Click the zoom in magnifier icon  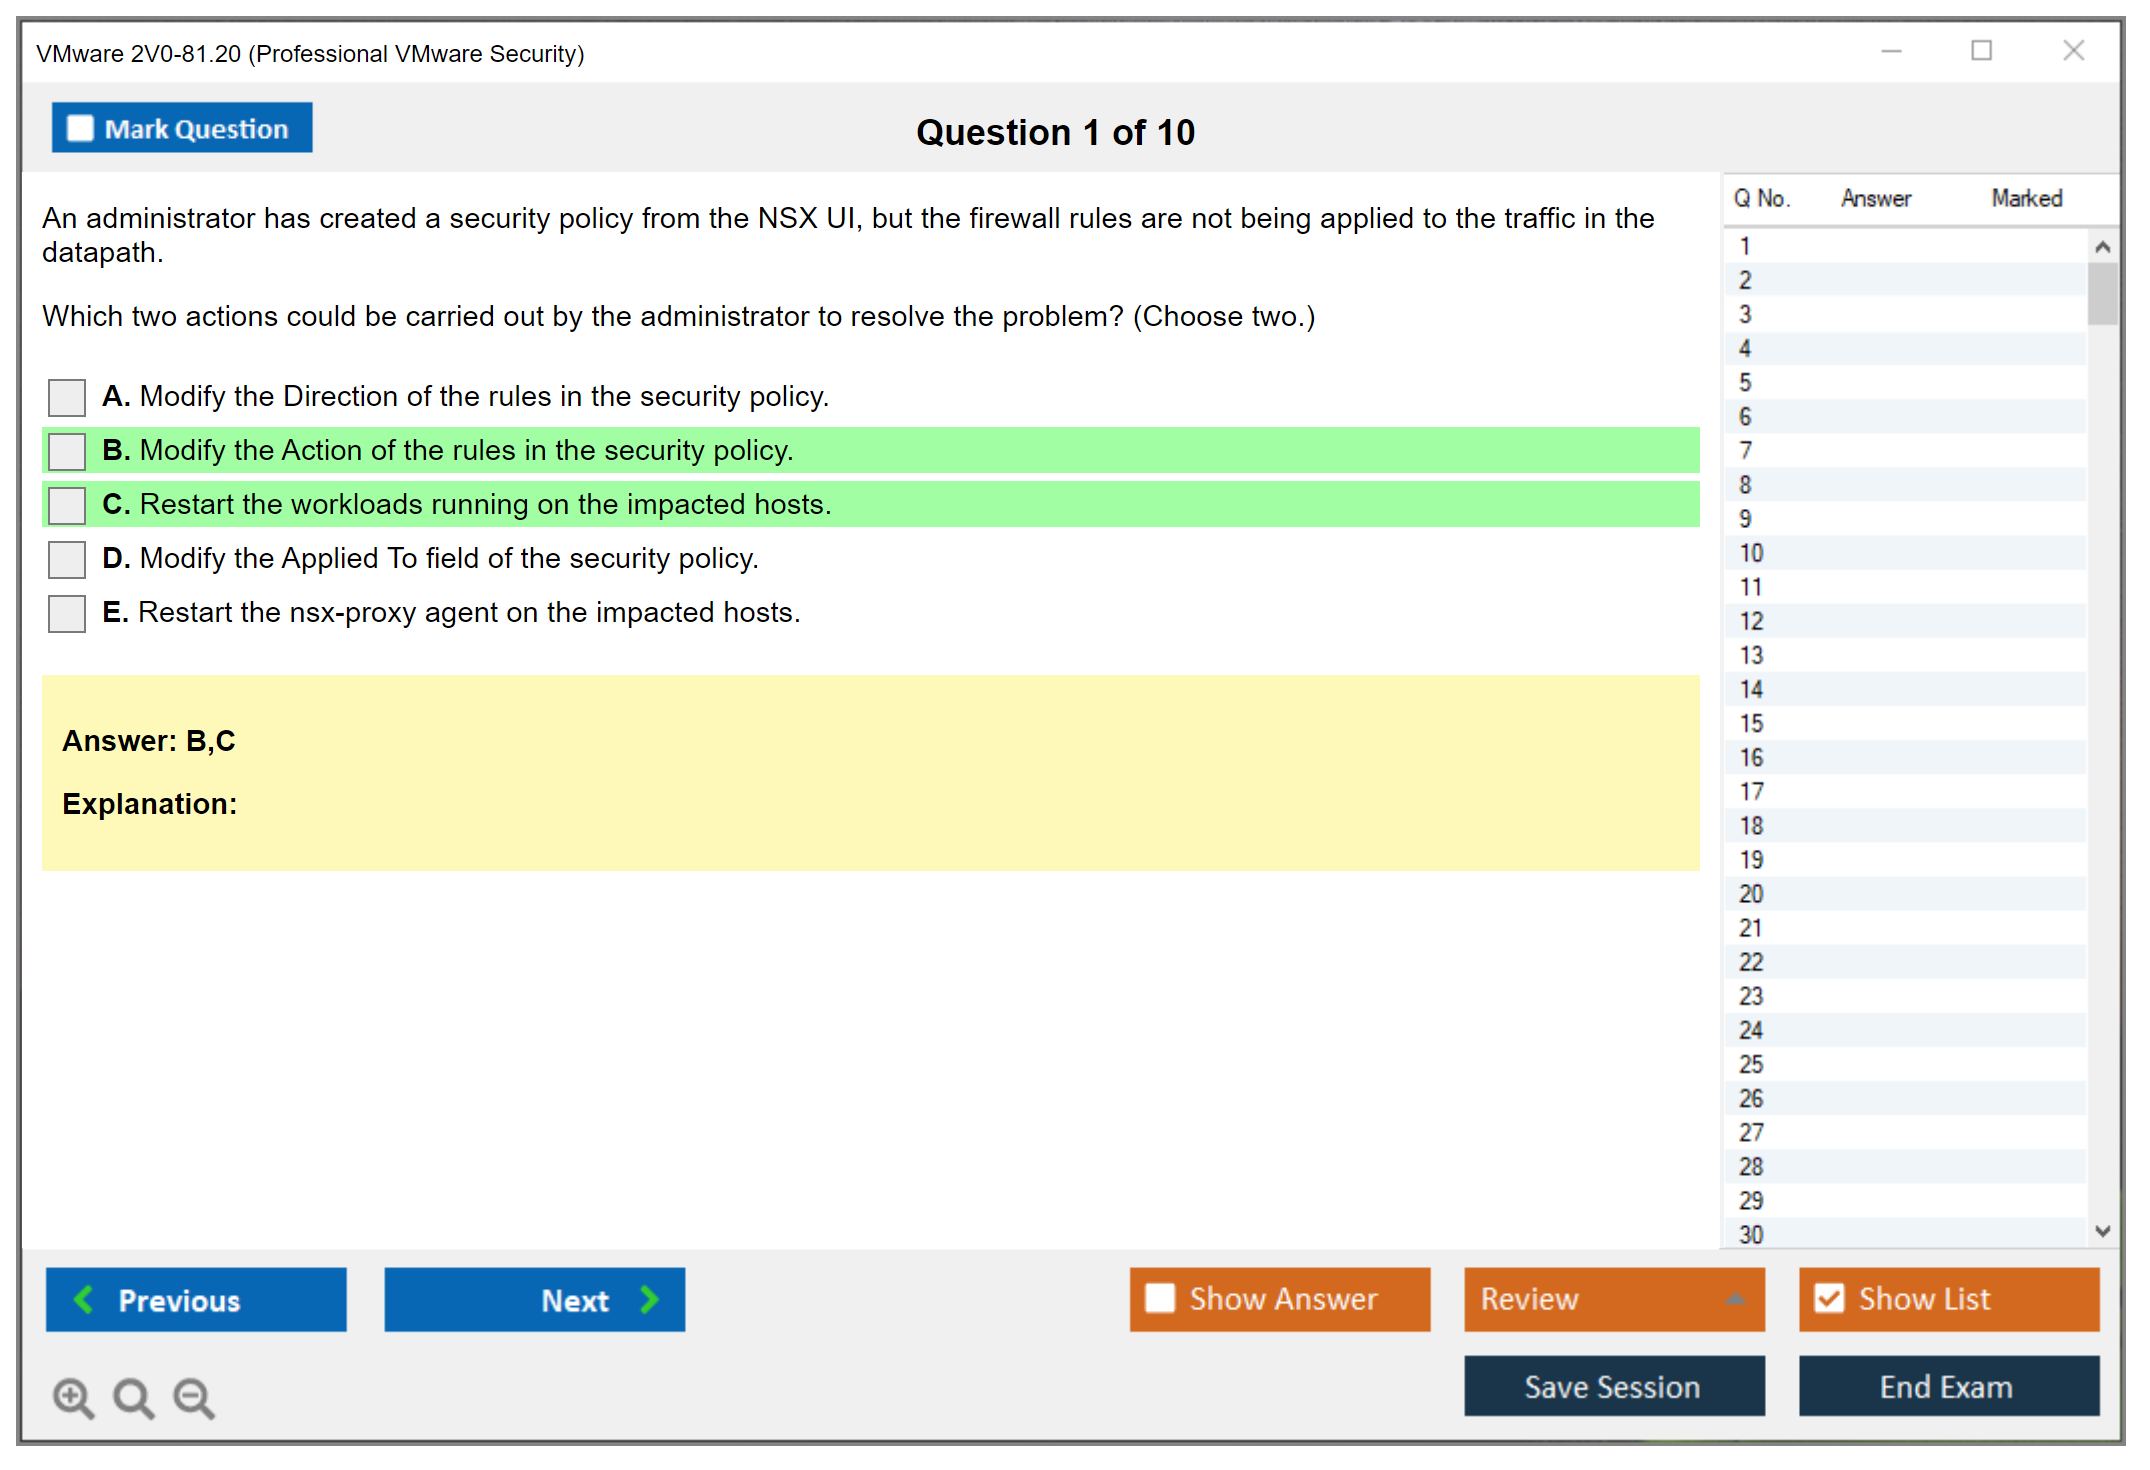click(73, 1397)
